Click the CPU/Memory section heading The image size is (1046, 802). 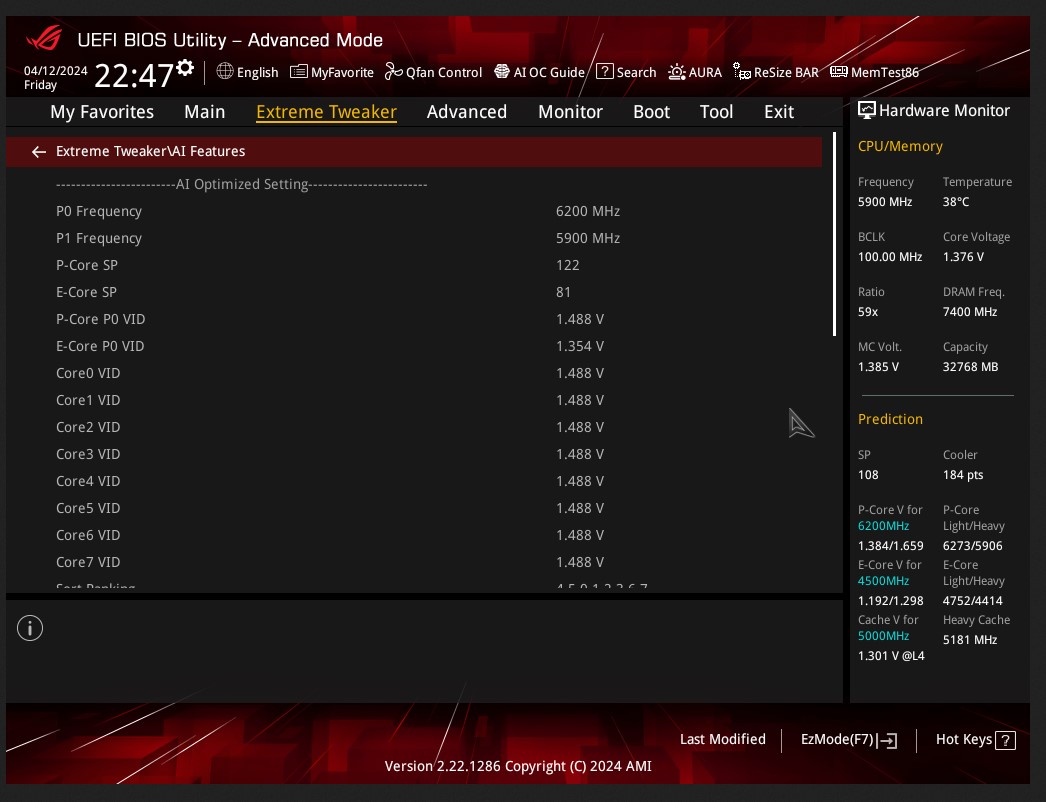900,146
